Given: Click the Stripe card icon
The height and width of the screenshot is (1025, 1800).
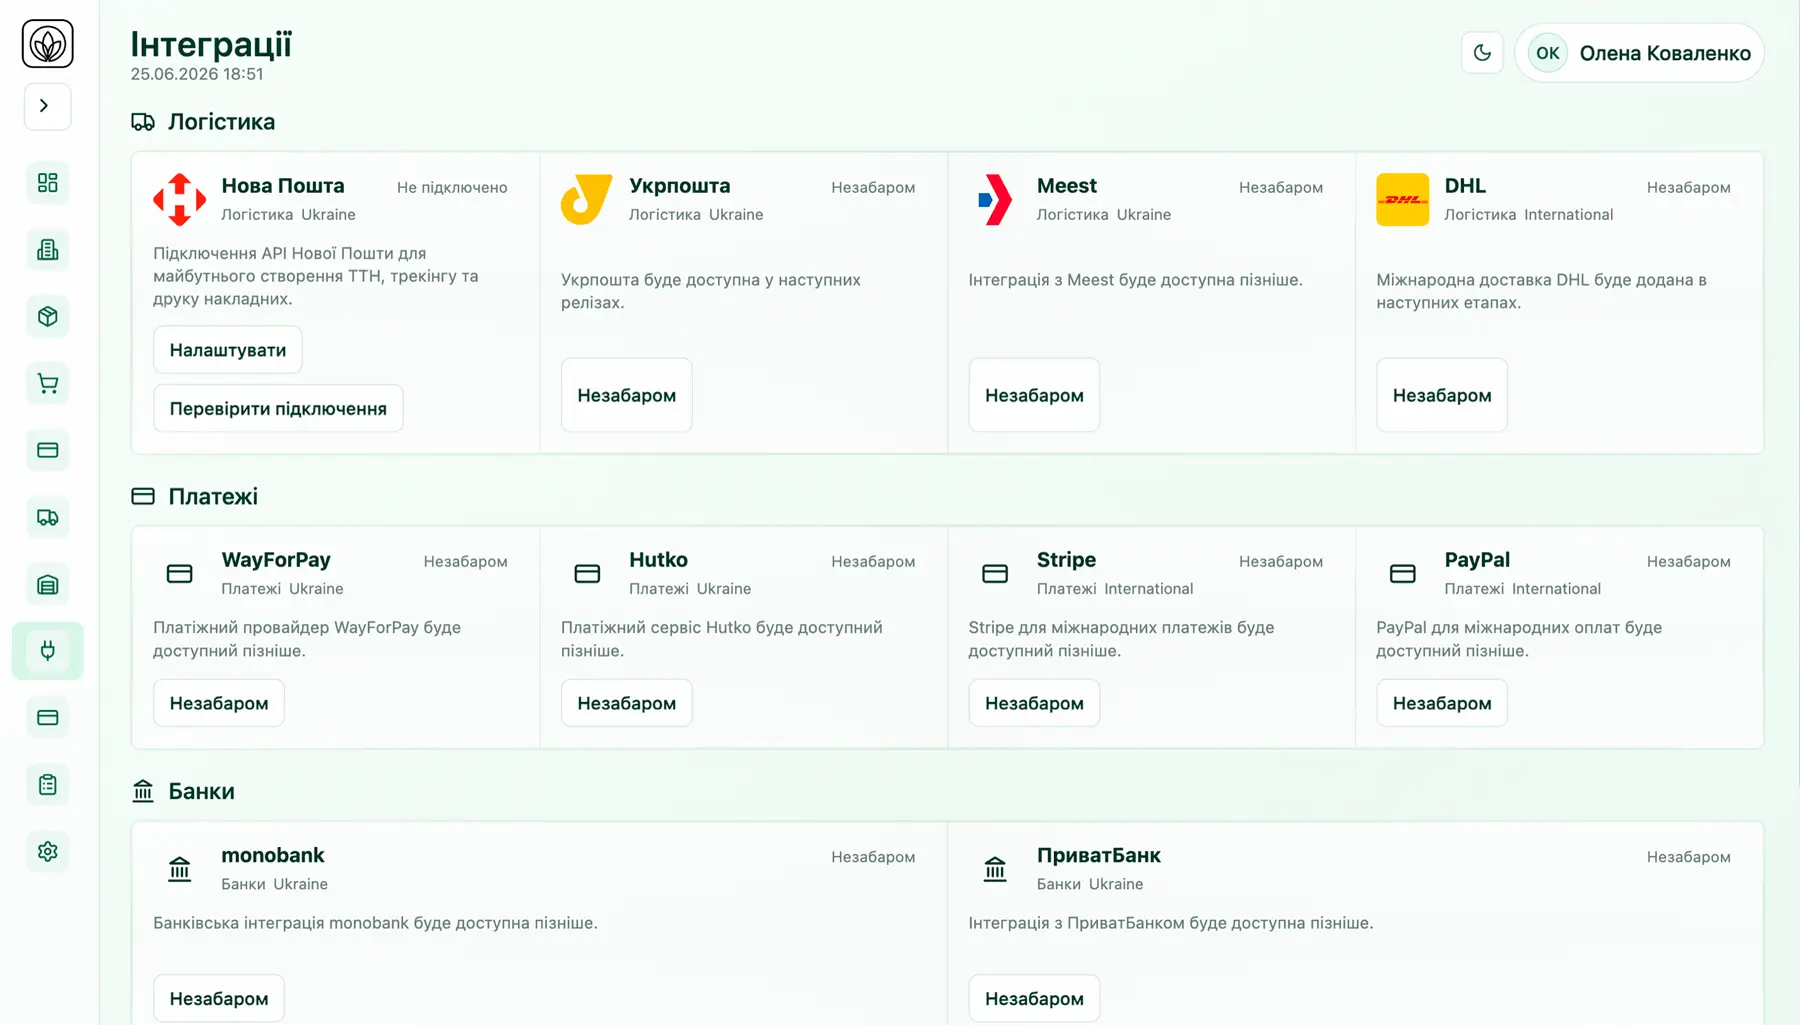Looking at the screenshot, I should pyautogui.click(x=995, y=574).
